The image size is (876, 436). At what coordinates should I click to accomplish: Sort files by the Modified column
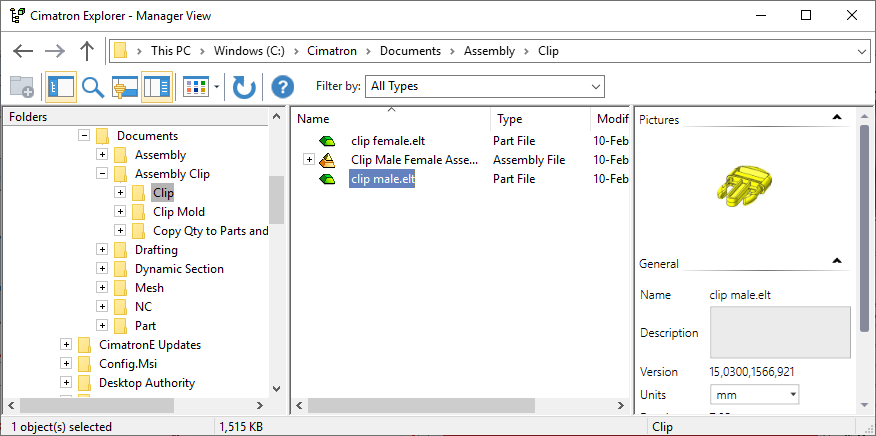pyautogui.click(x=610, y=119)
